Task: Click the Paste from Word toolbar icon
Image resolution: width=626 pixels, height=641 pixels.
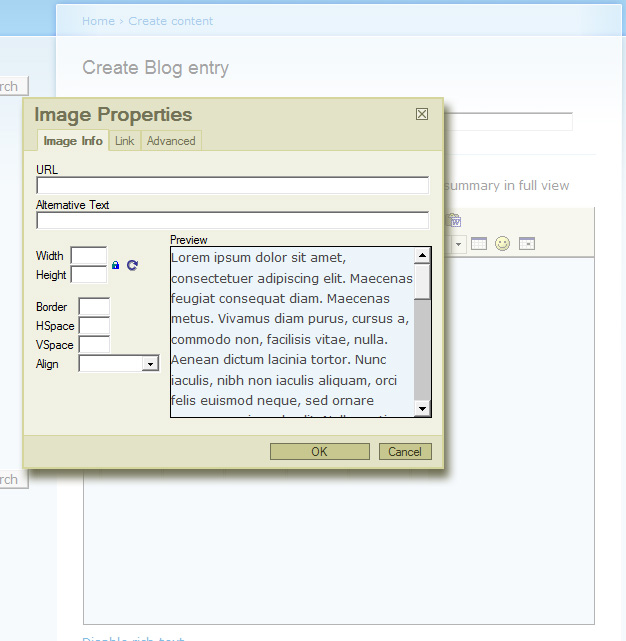Action: click(x=453, y=220)
